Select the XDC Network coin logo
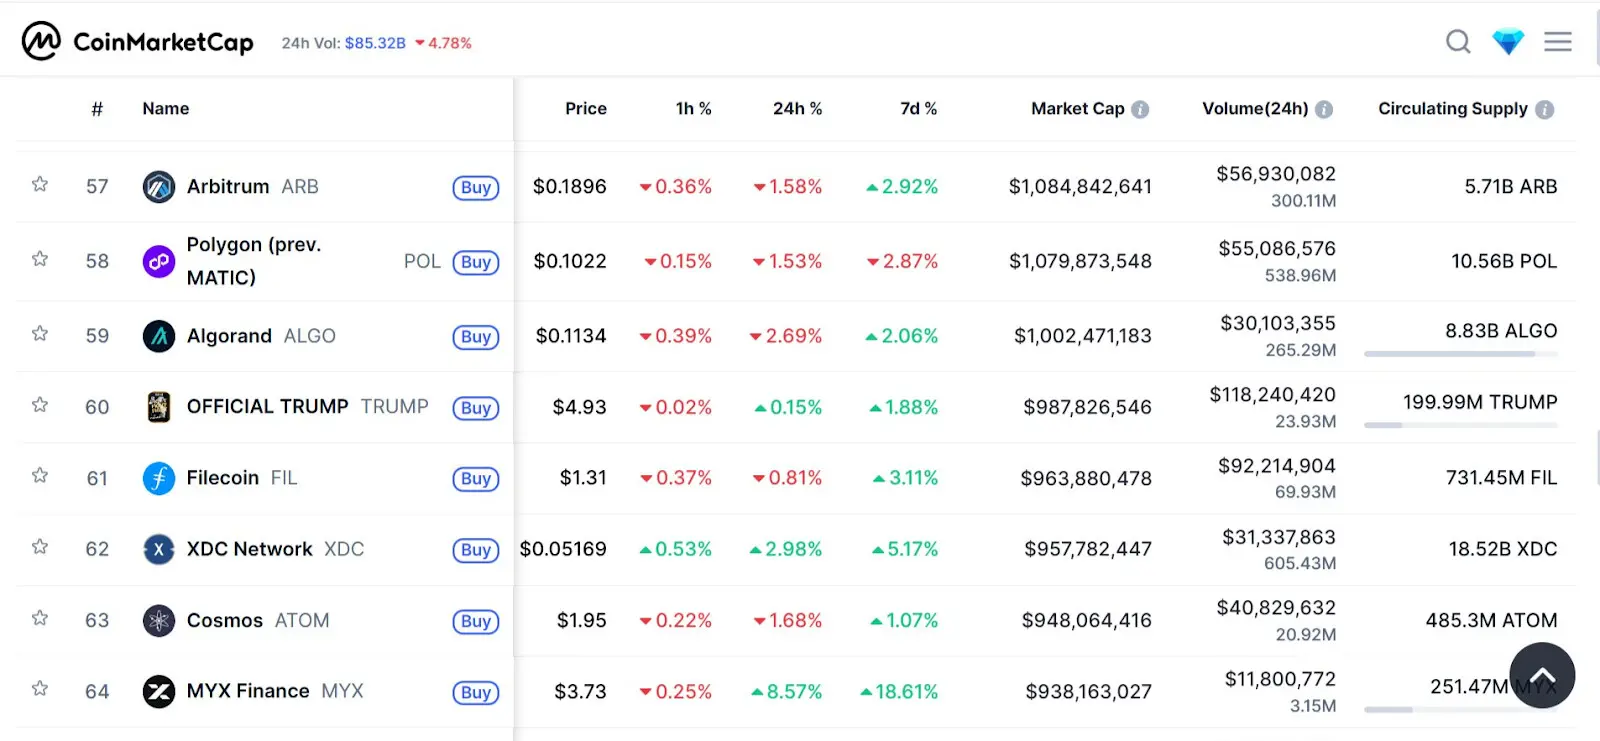Viewport: 1600px width, 741px height. click(x=158, y=549)
